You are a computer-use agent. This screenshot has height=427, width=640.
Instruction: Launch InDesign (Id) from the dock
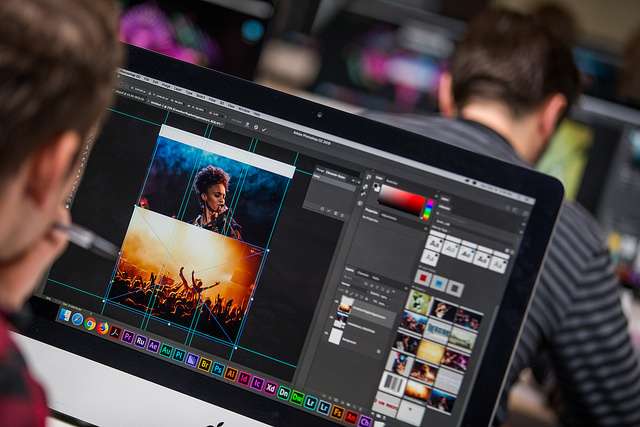click(x=244, y=379)
